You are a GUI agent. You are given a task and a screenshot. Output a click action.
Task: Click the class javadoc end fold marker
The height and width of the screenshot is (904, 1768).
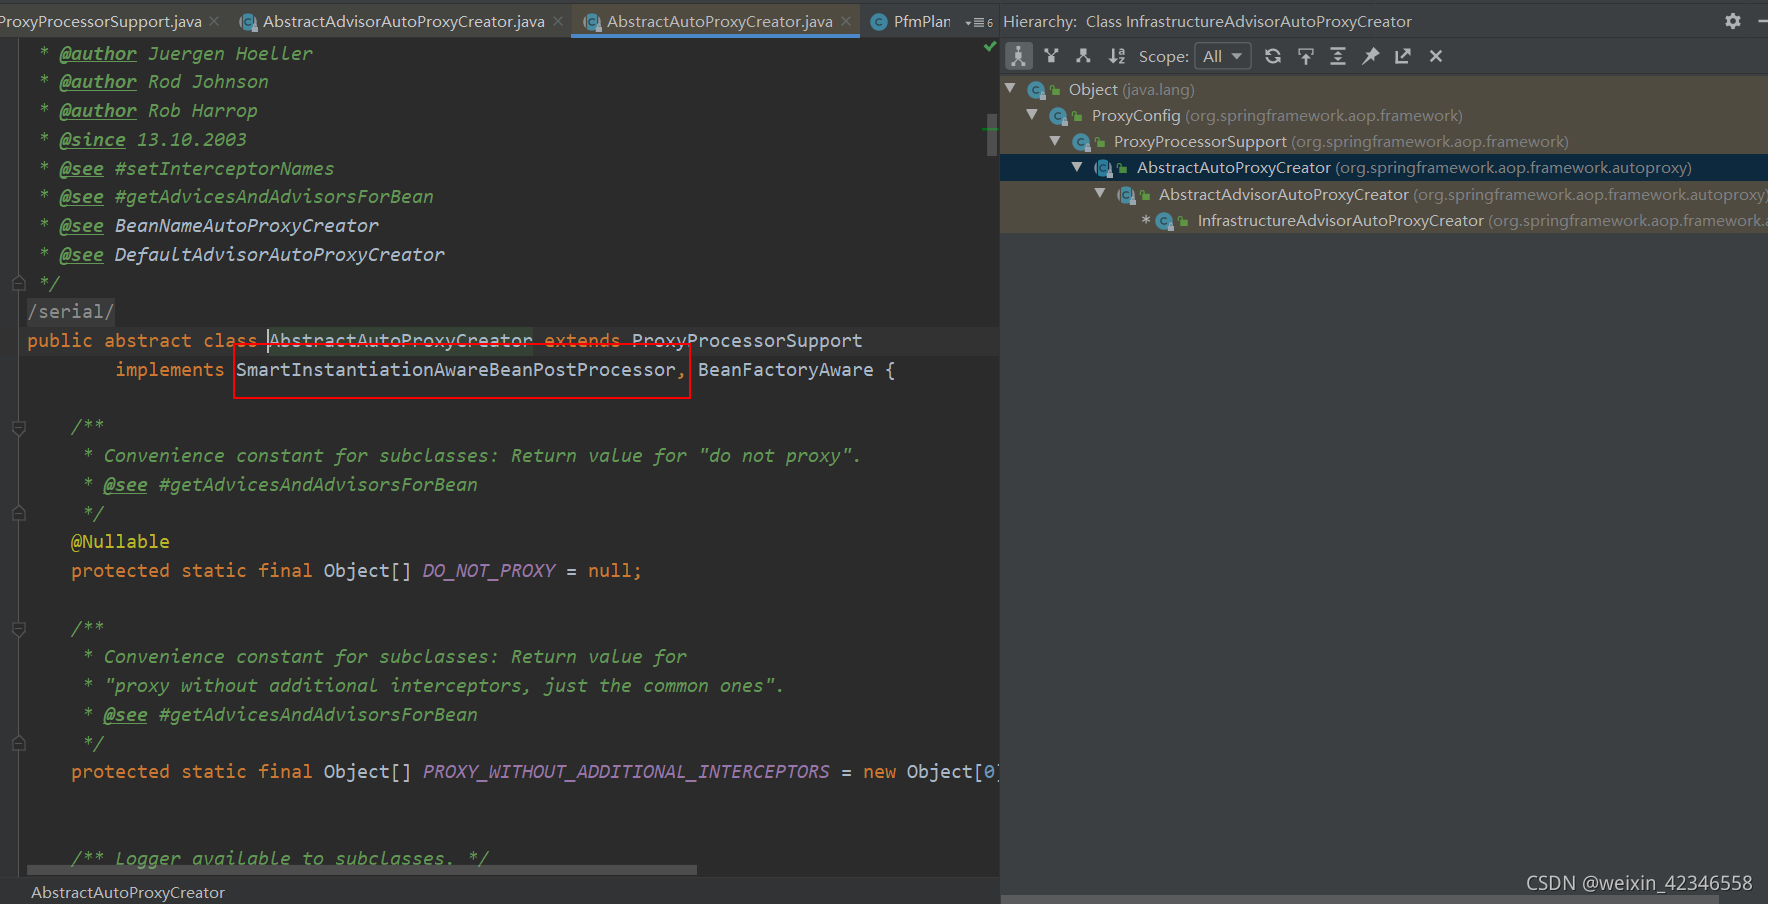point(18,284)
